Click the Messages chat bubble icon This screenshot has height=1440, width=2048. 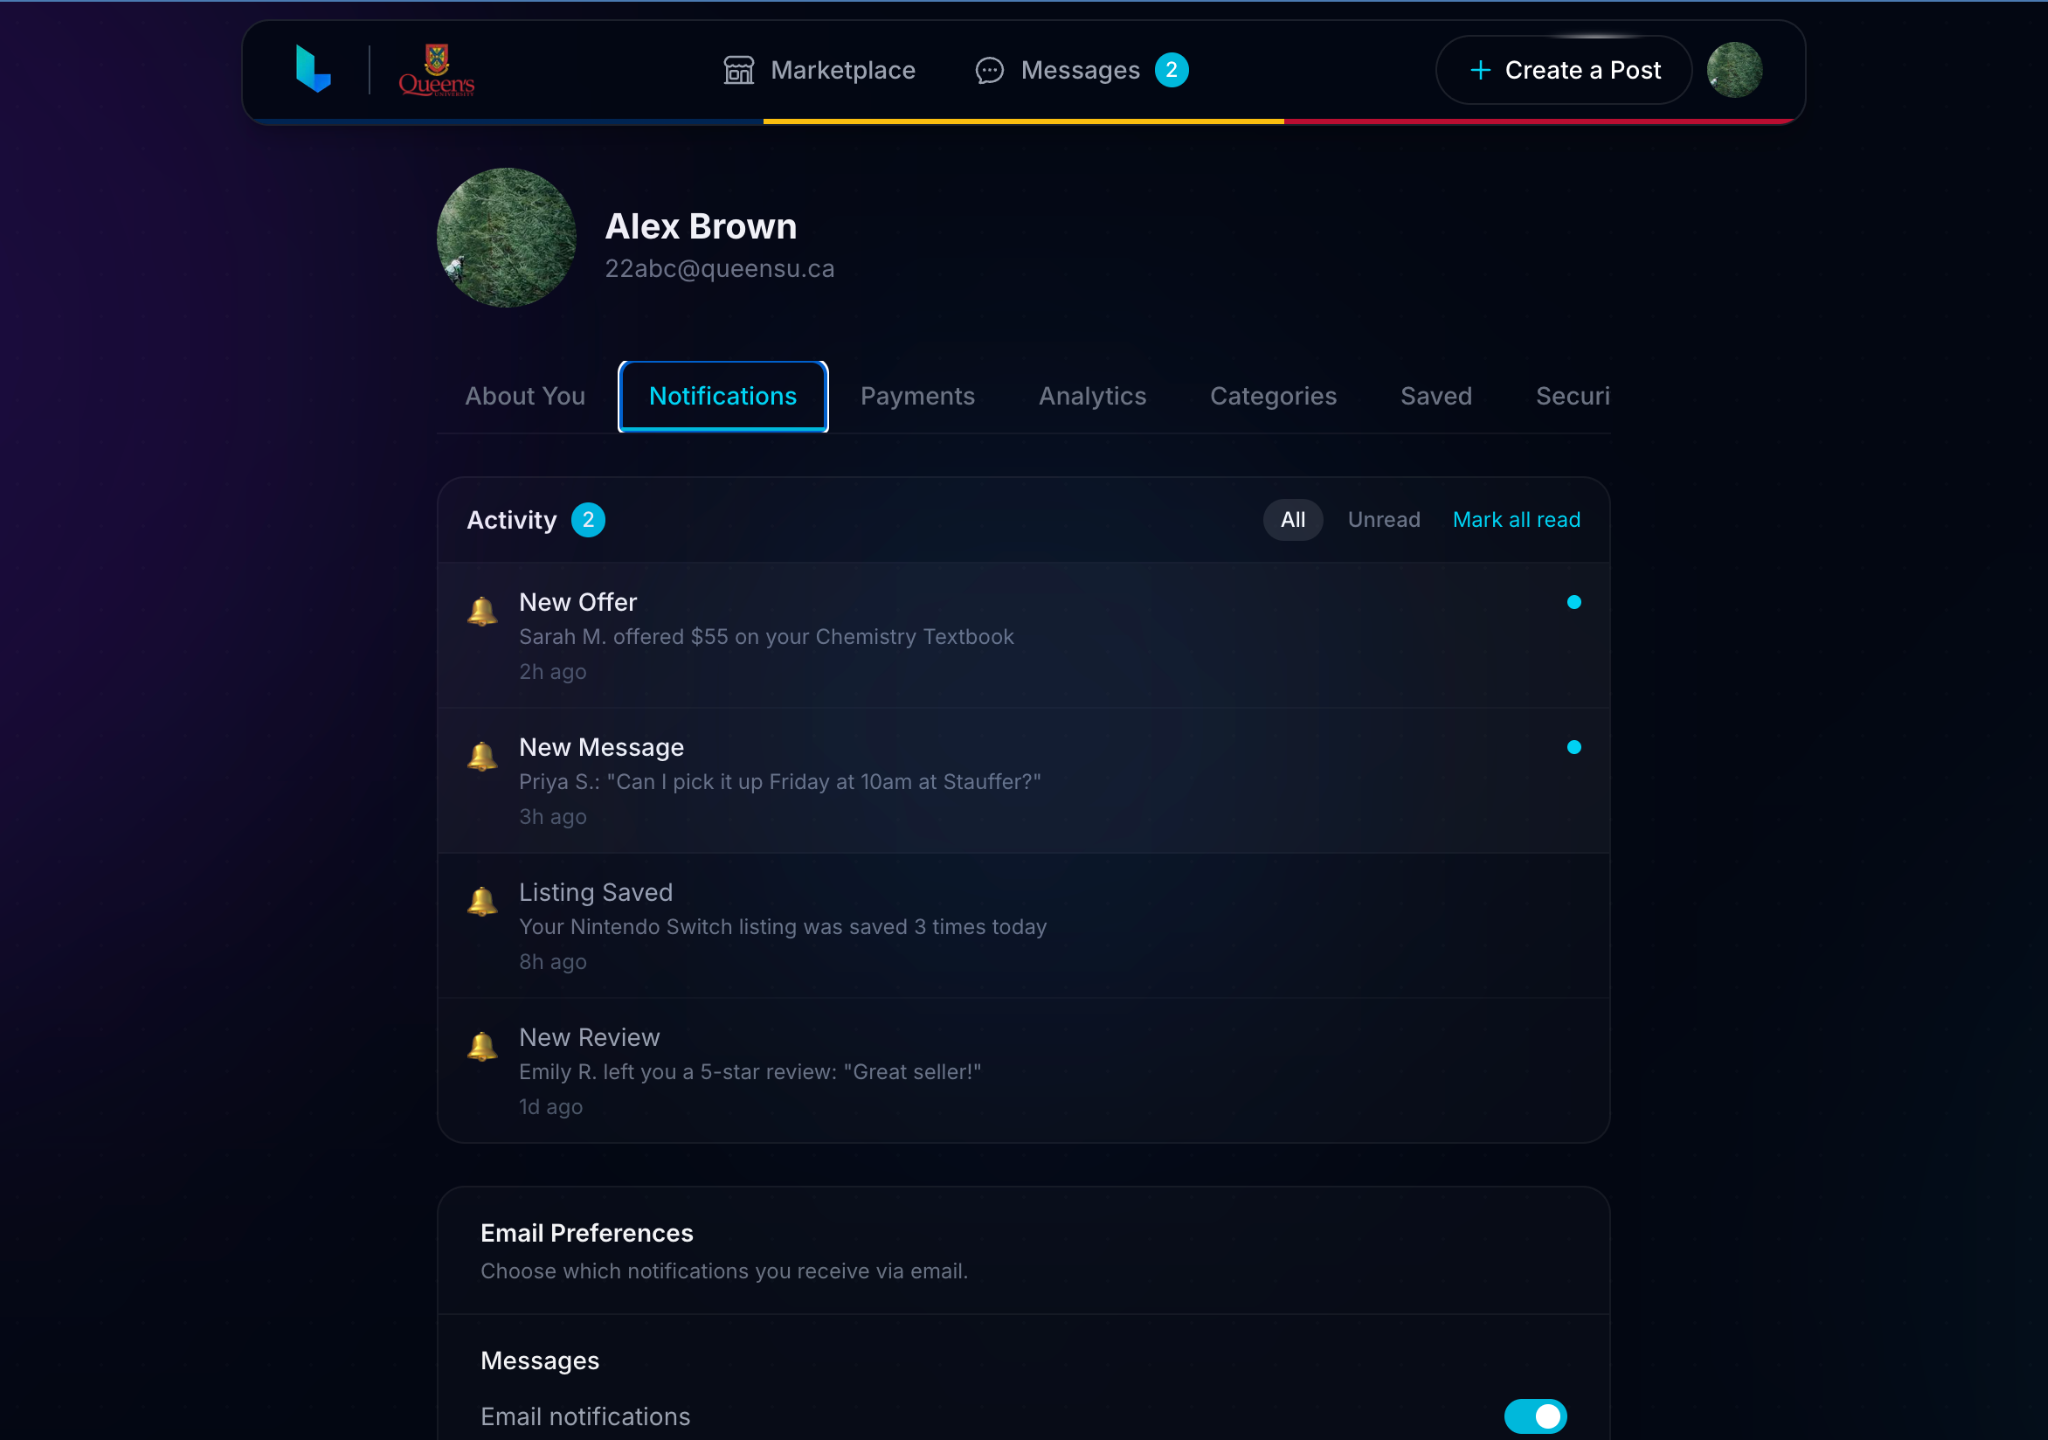[989, 70]
